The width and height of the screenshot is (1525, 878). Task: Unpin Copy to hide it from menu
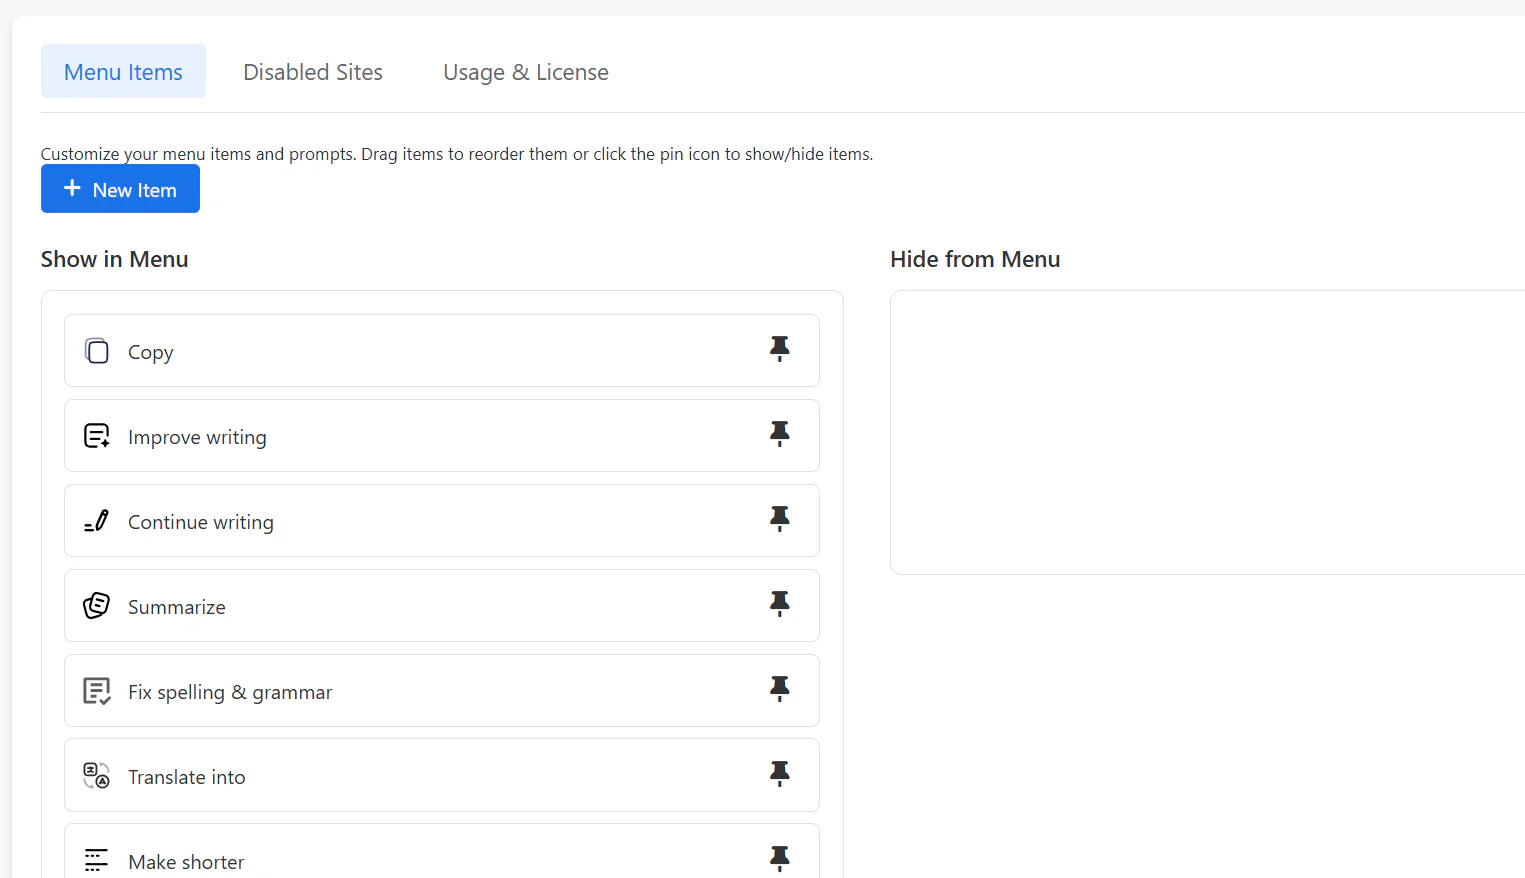pos(780,349)
